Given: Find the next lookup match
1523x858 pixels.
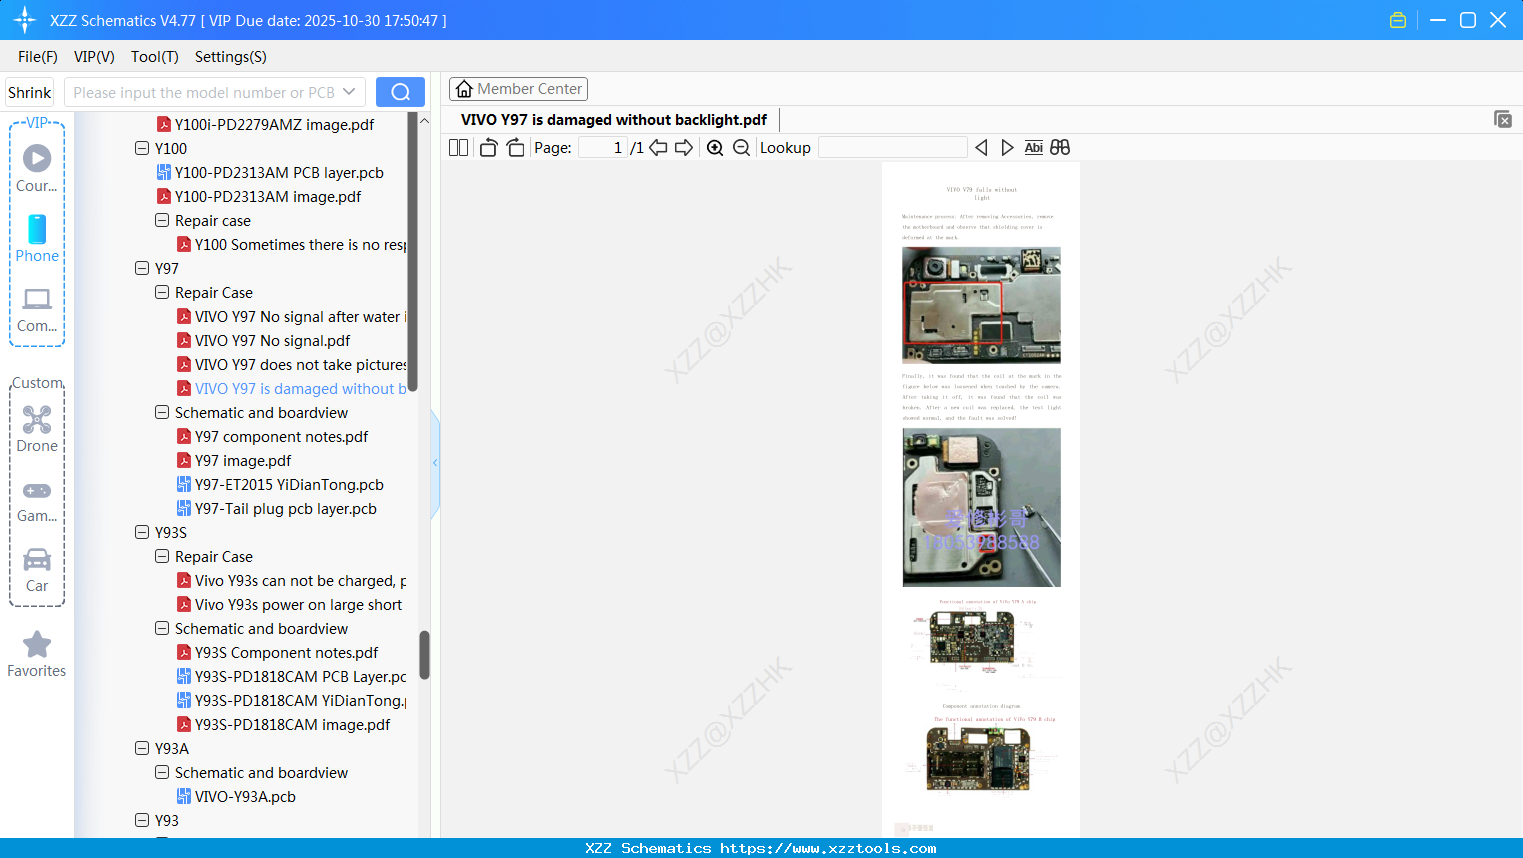Looking at the screenshot, I should tap(1007, 148).
